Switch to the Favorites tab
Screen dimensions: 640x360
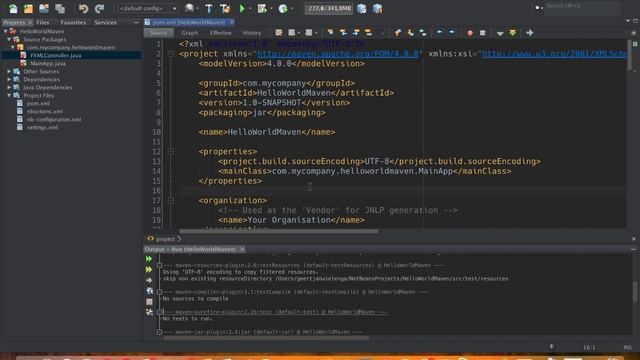coord(73,22)
